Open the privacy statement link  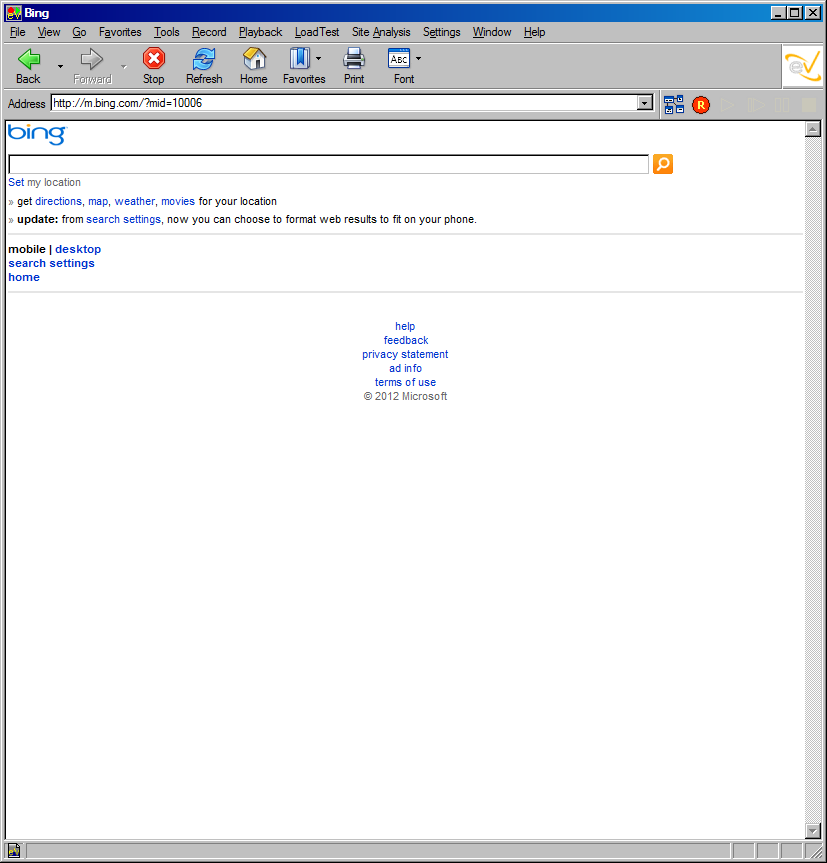405,354
